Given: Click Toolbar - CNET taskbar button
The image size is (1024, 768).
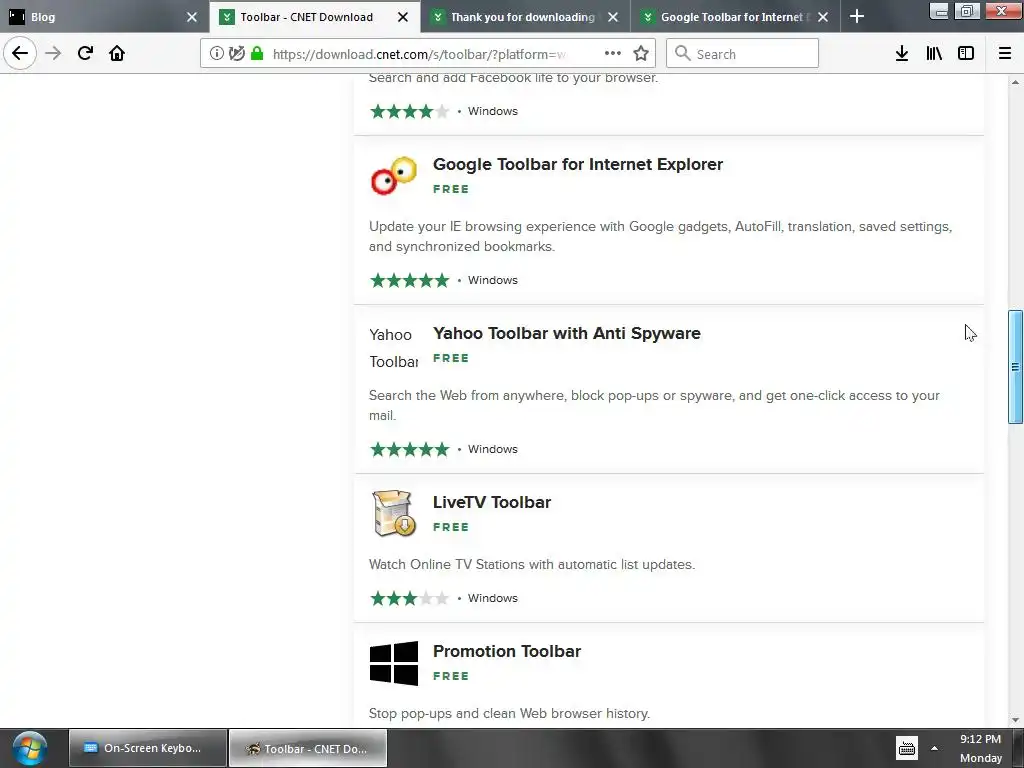Looking at the screenshot, I should 308,748.
